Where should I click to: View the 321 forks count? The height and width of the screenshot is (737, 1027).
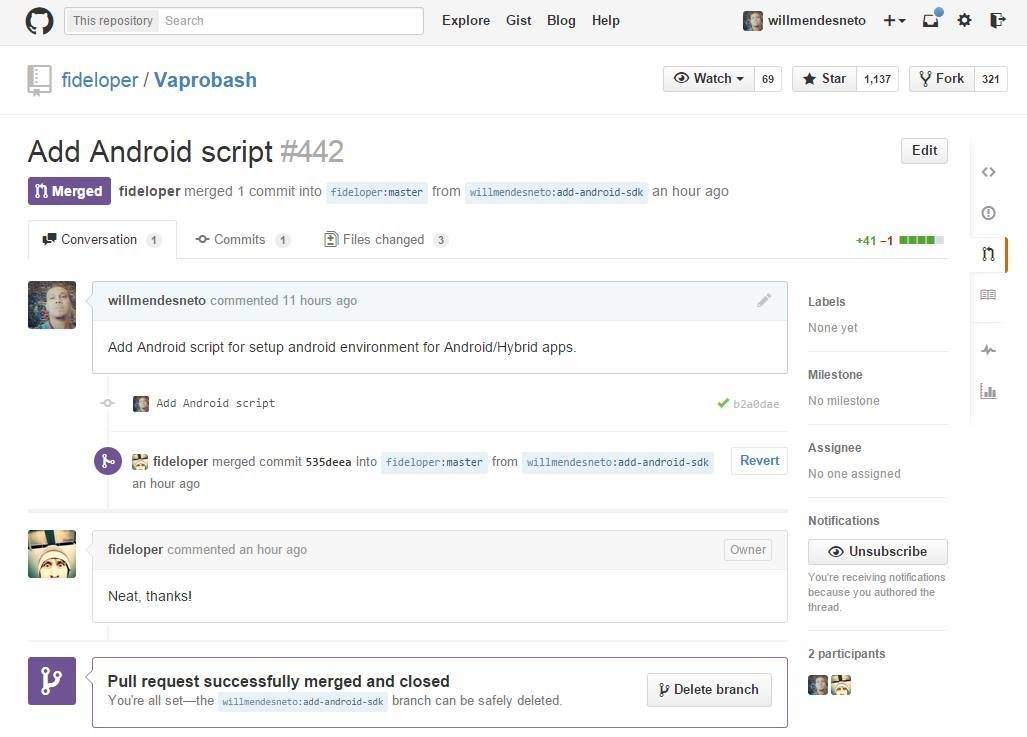click(990, 79)
